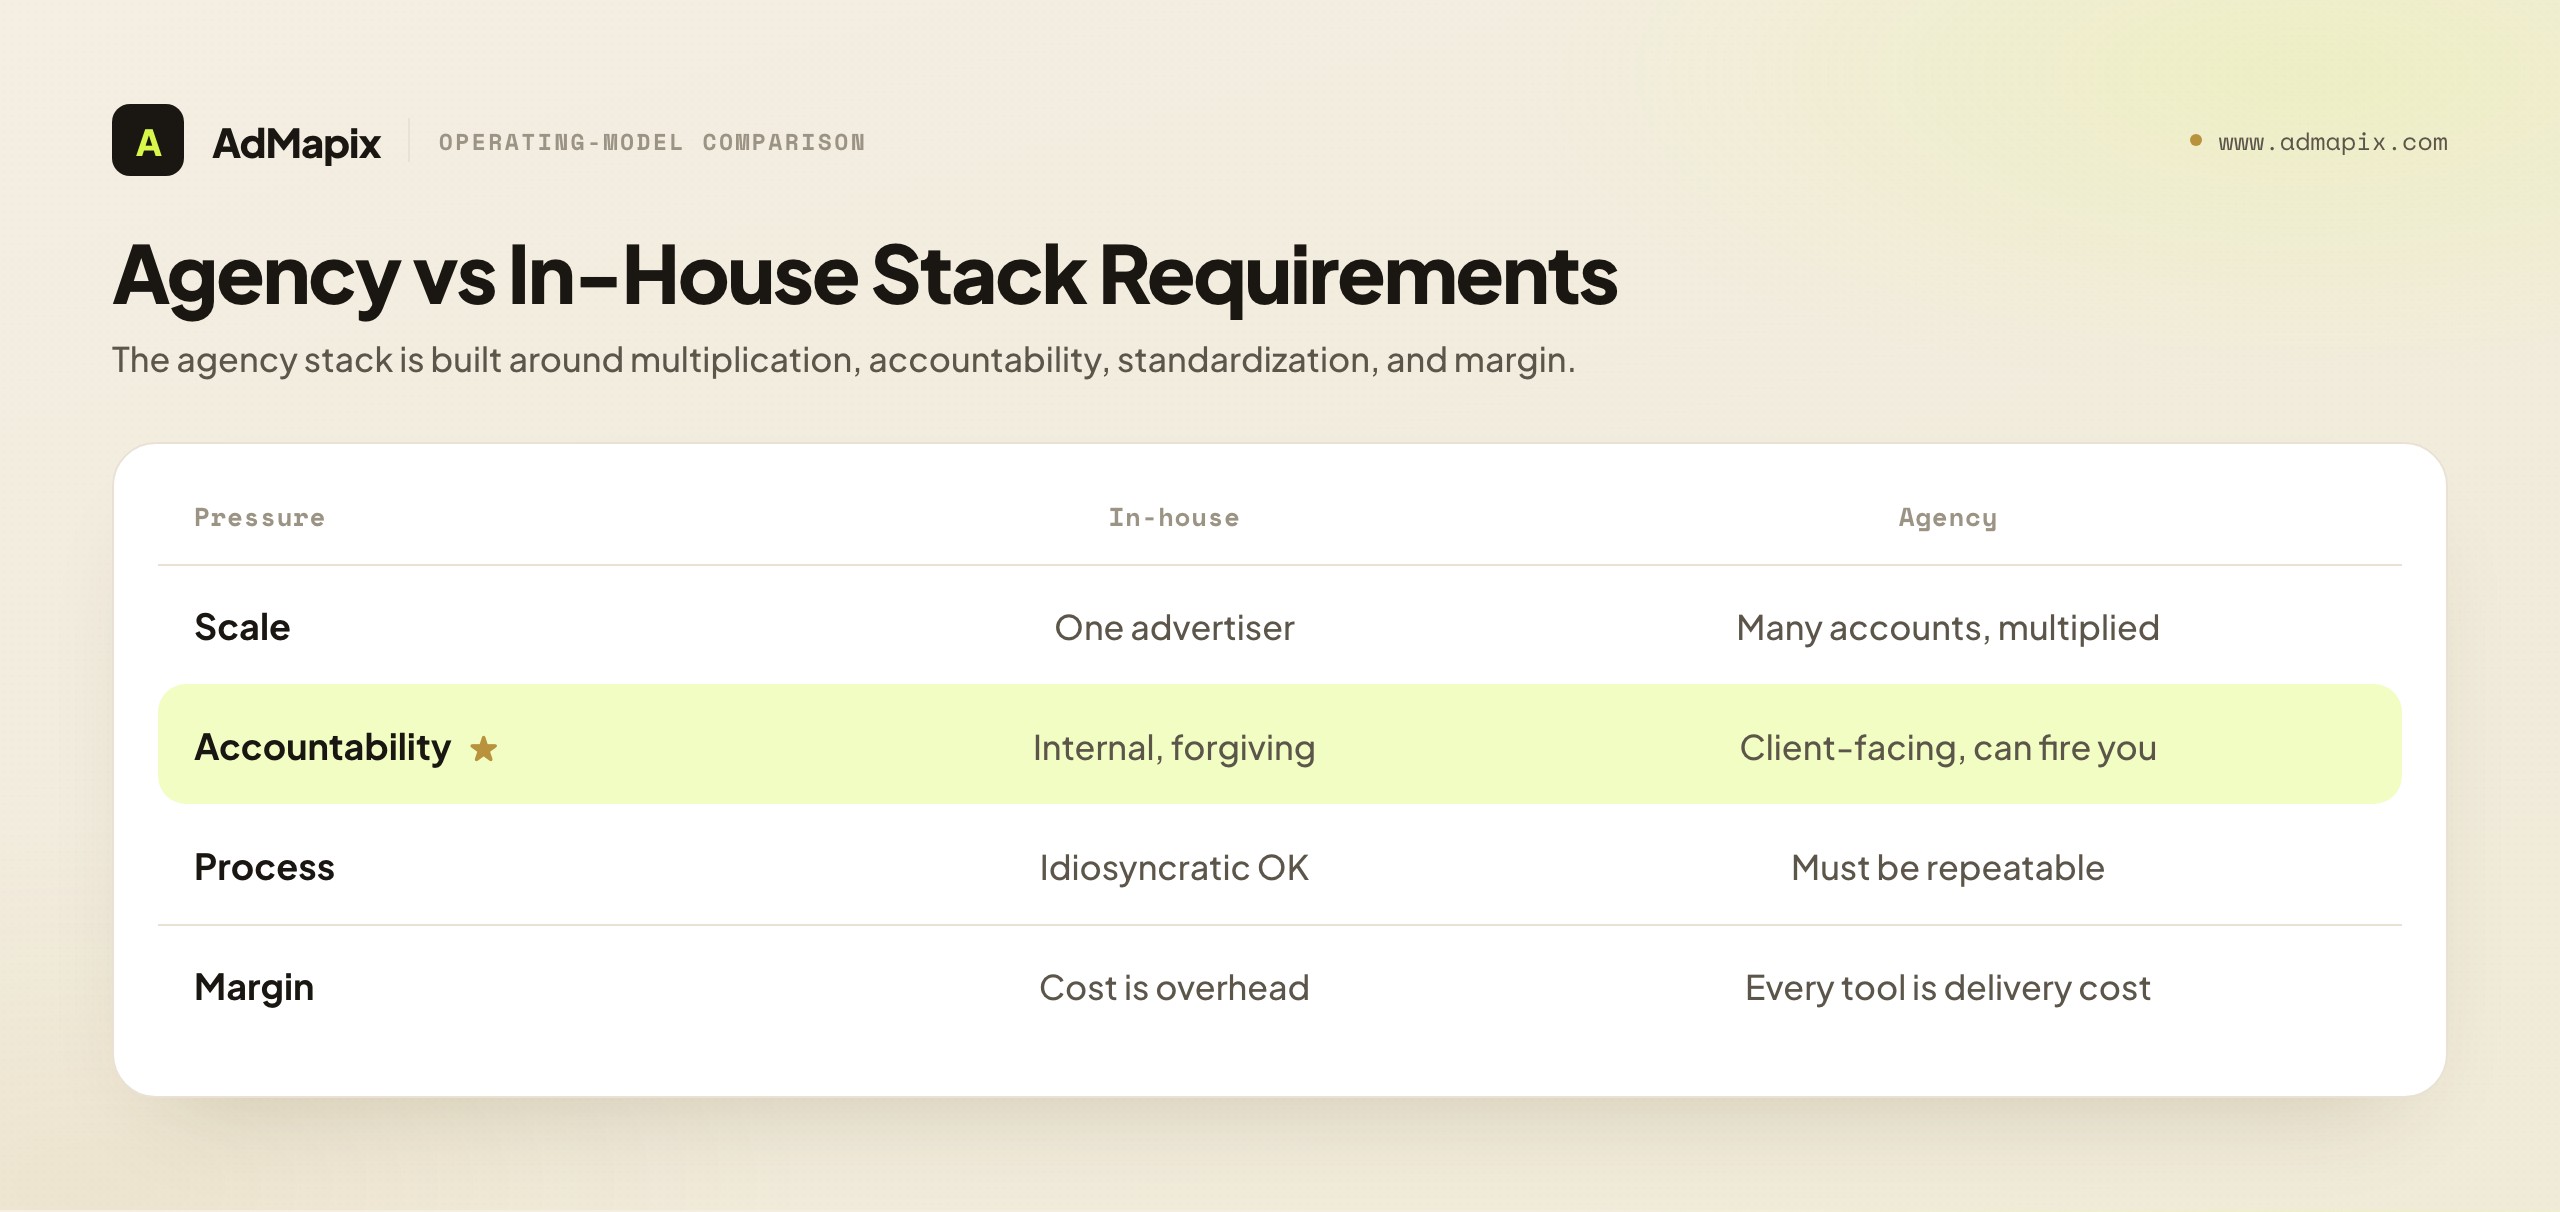2560x1212 pixels.
Task: Click the 'Idiosyncratic OK' cell
Action: (x=1174, y=868)
